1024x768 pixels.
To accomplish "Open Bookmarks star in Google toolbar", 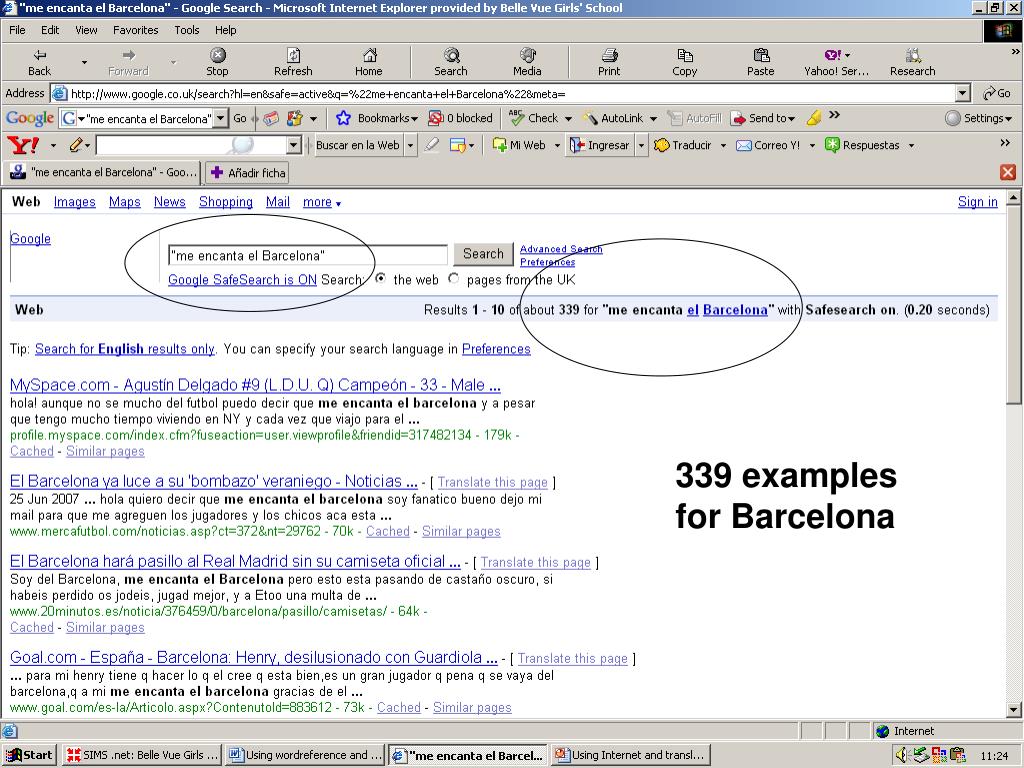I will pyautogui.click(x=344, y=118).
